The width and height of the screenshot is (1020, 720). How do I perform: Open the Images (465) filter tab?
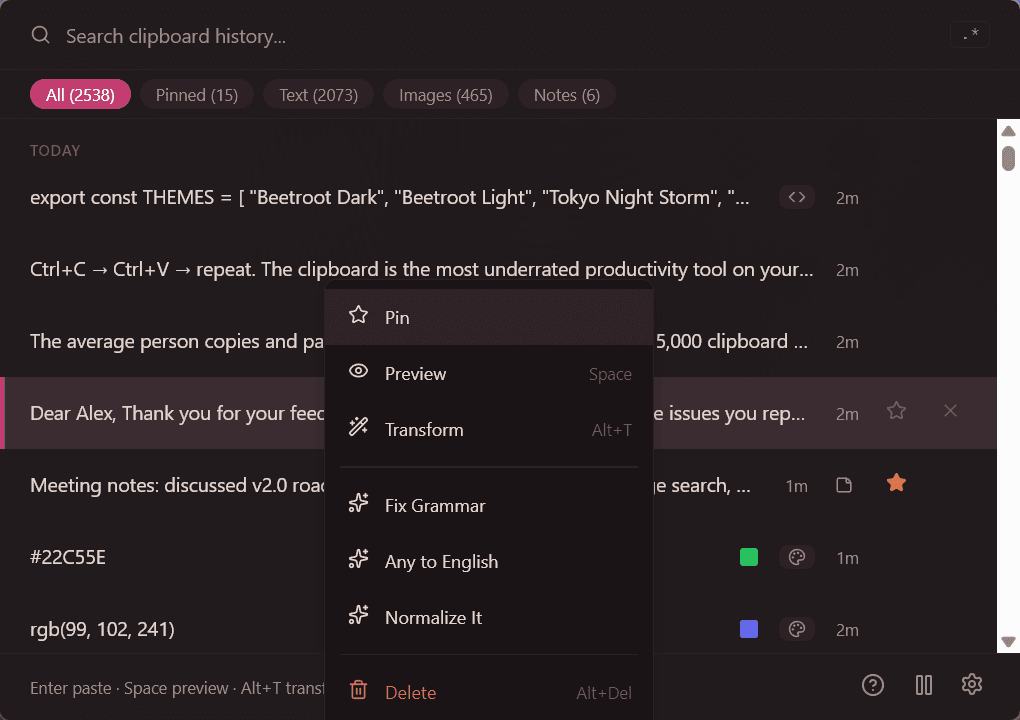(x=445, y=94)
